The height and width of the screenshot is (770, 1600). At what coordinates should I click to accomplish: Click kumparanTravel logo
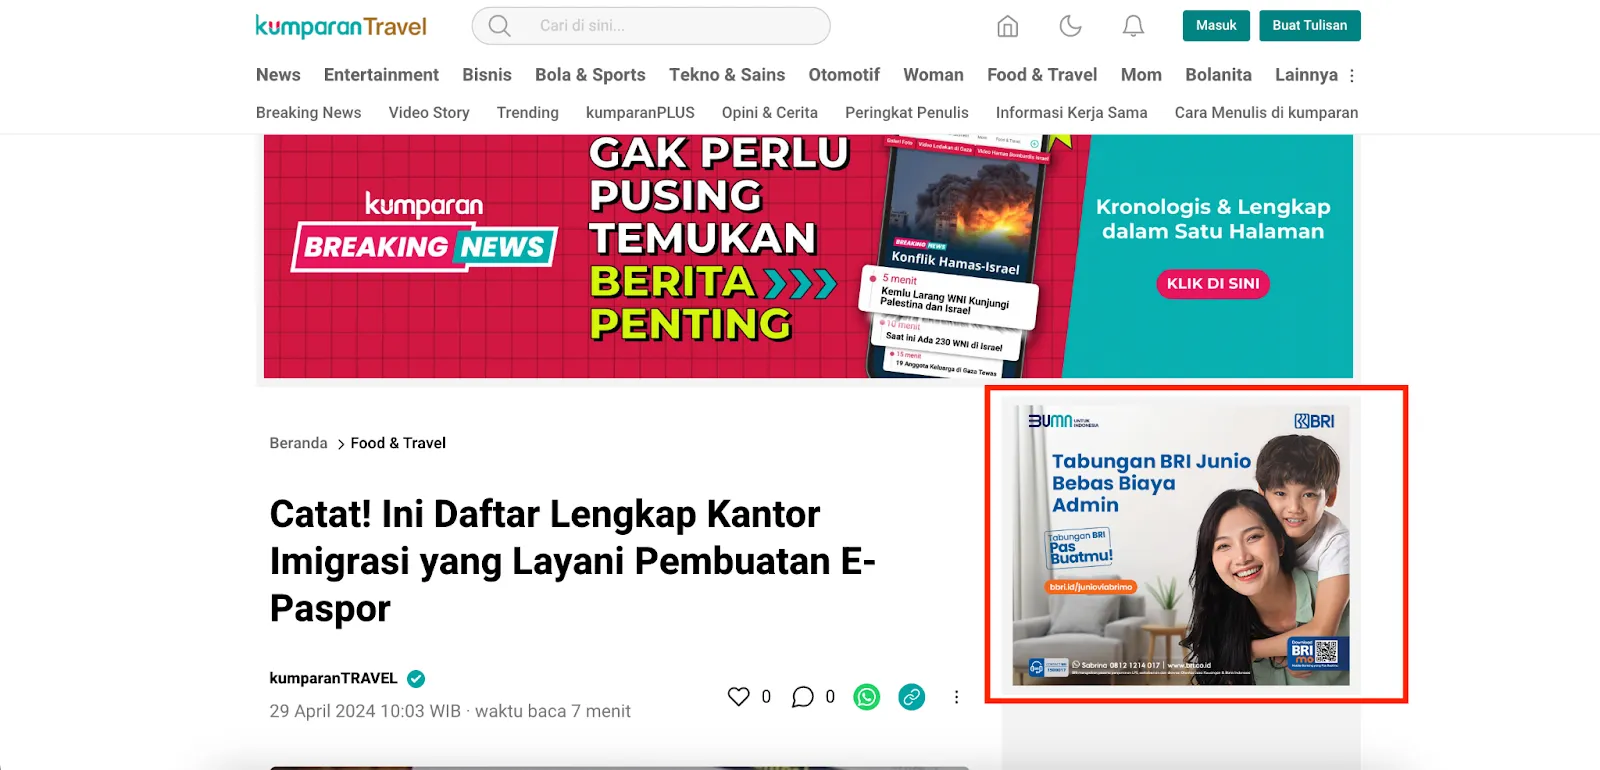[x=341, y=26]
